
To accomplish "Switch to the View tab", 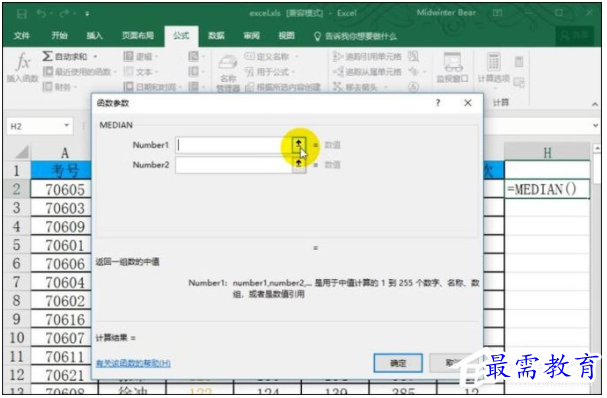I will [286, 36].
